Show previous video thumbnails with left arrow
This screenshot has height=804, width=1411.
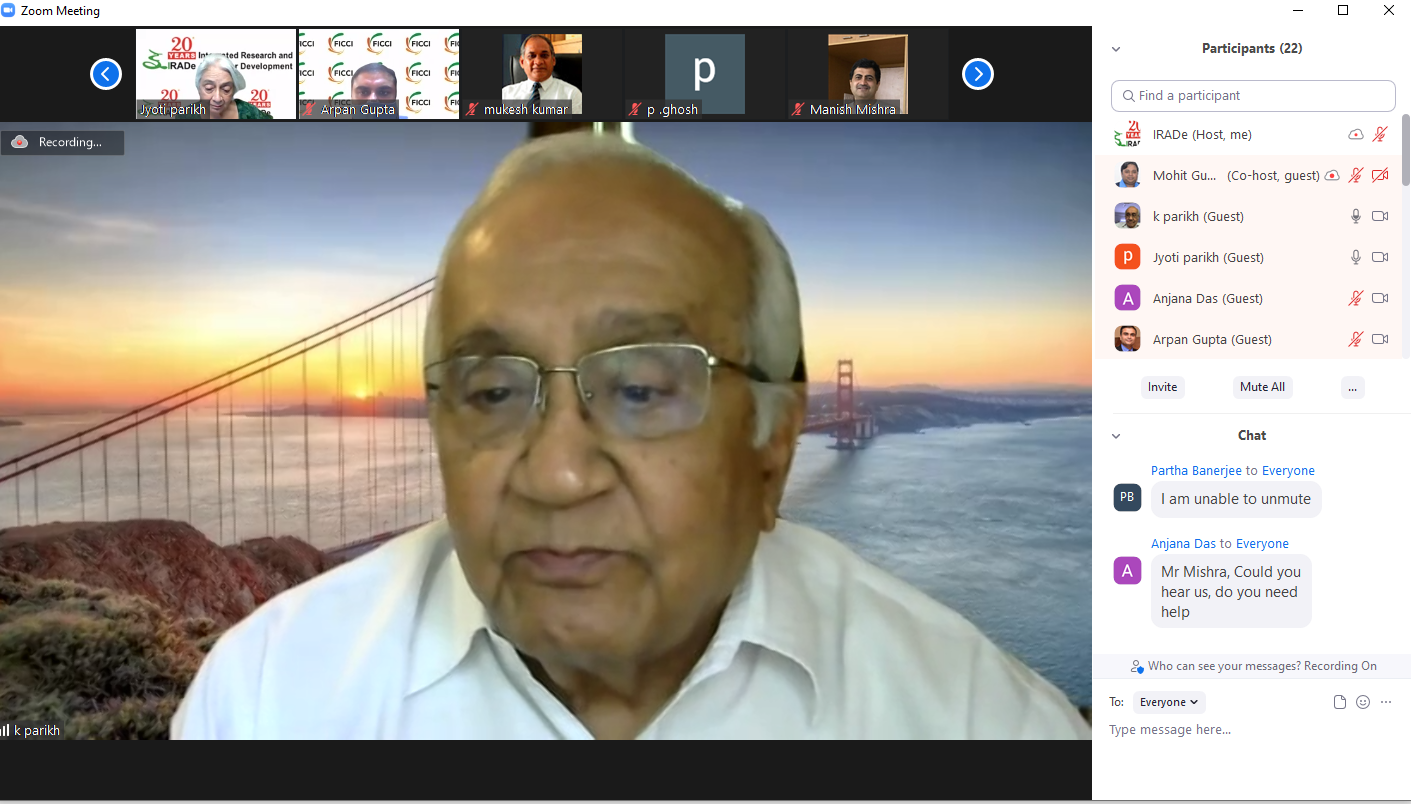pos(106,74)
